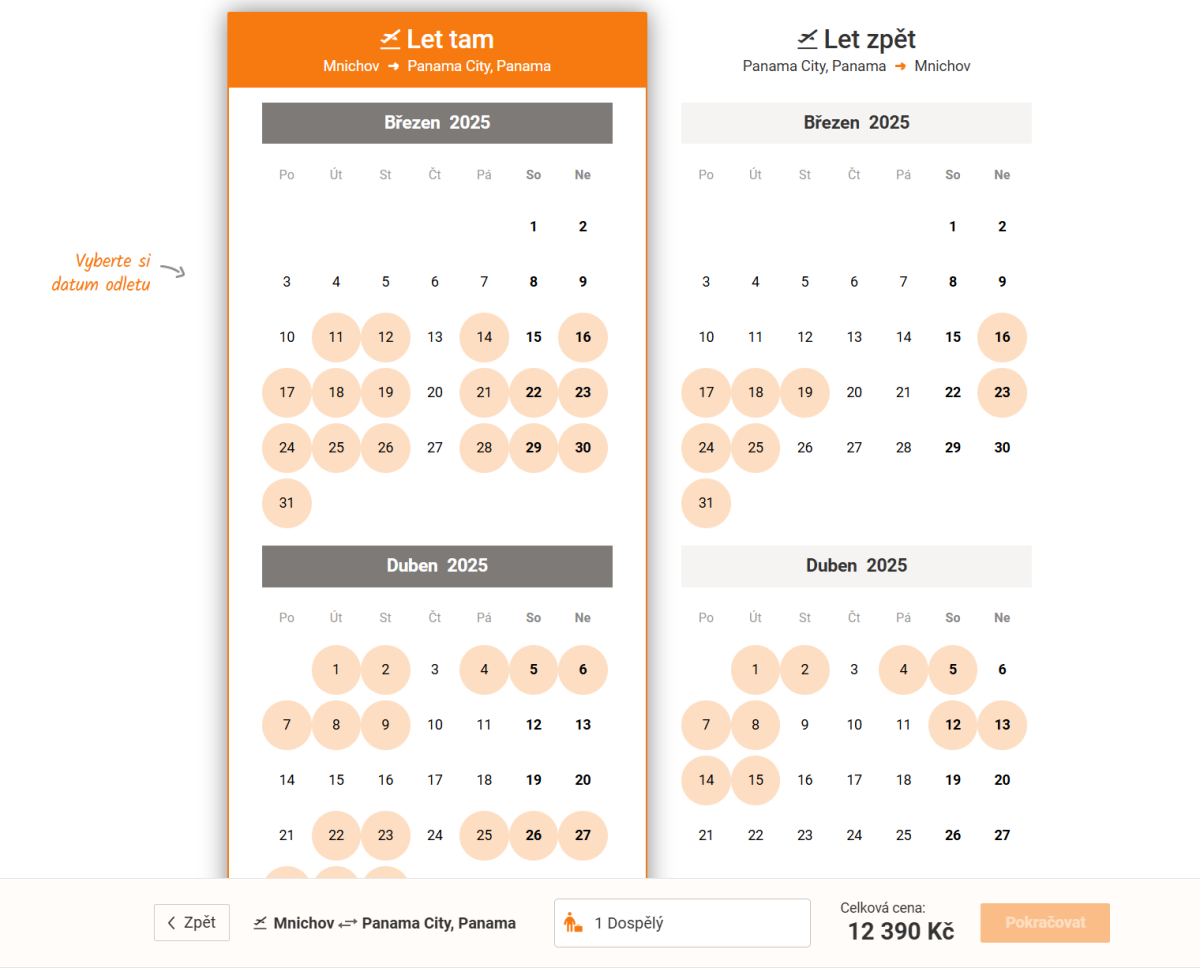Click the orange arrow in the return route subtitle
This screenshot has width=1200, height=968.
pos(900,66)
